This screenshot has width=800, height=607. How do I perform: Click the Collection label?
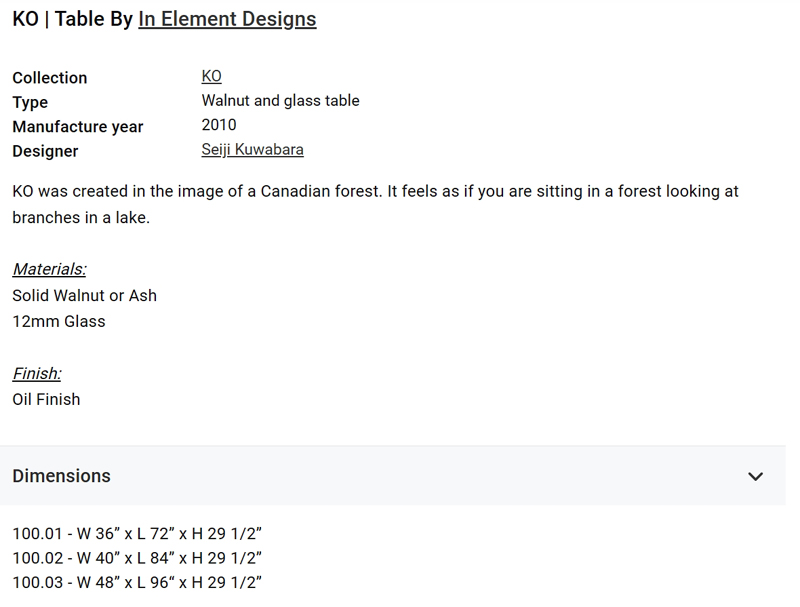(50, 78)
